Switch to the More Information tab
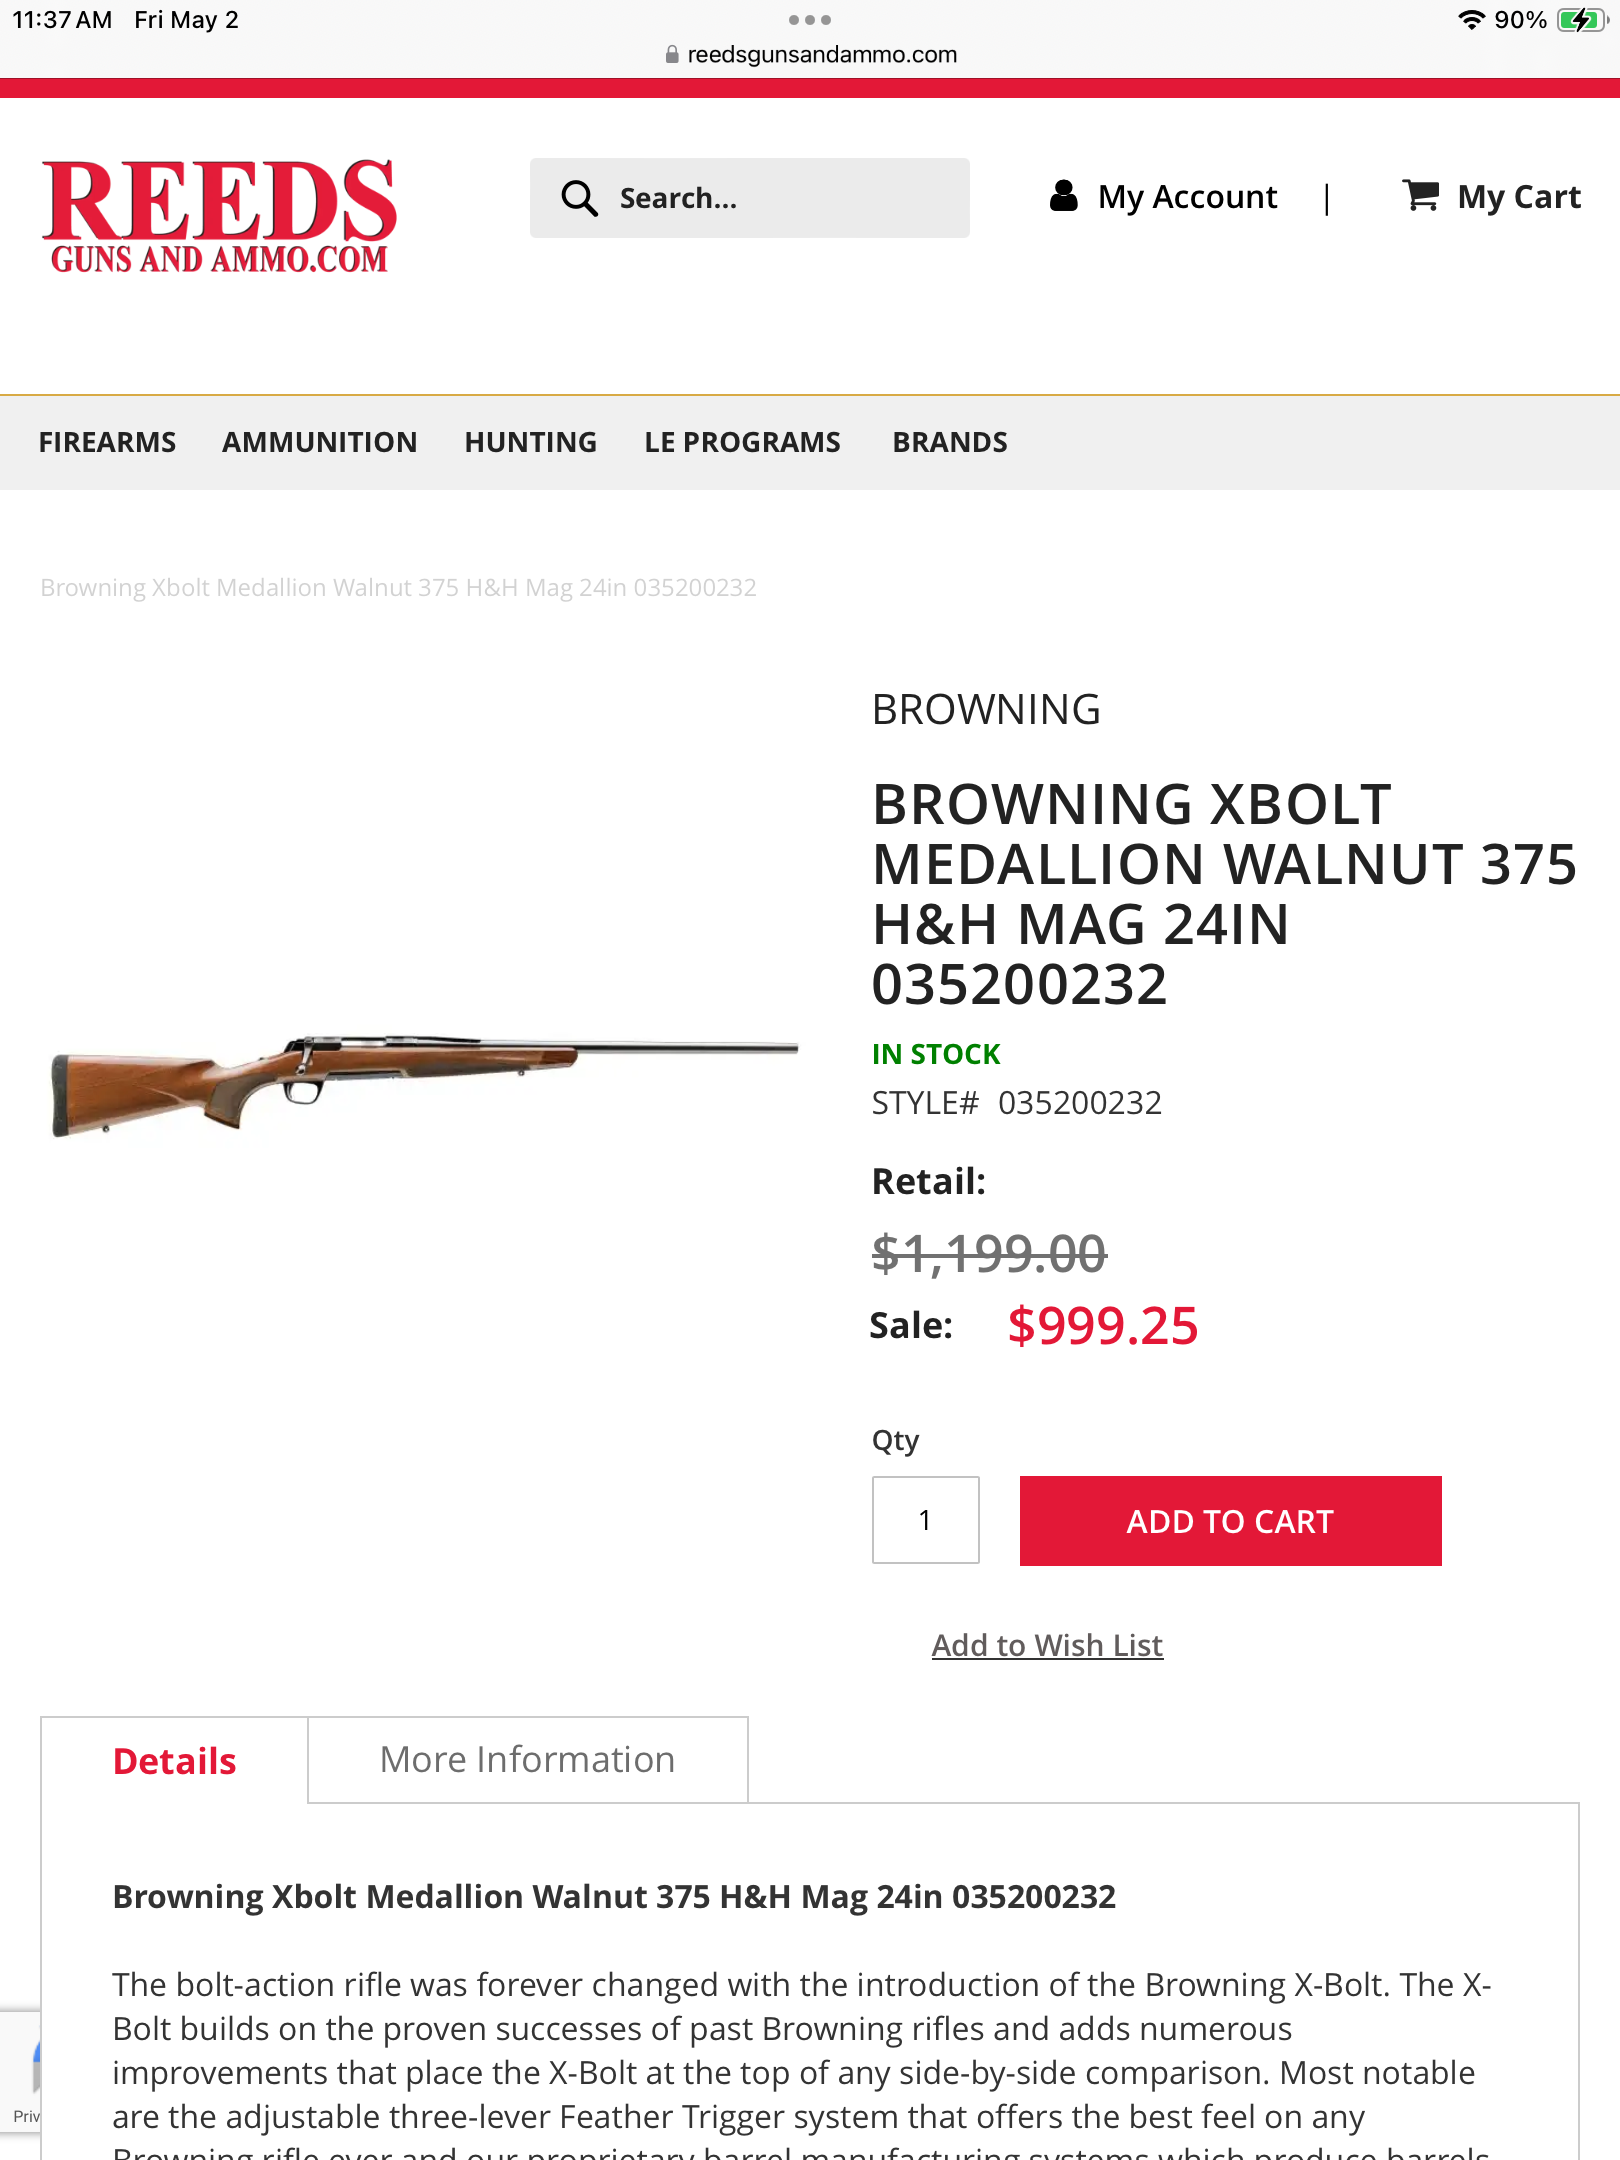This screenshot has height=2160, width=1620. click(x=527, y=1760)
